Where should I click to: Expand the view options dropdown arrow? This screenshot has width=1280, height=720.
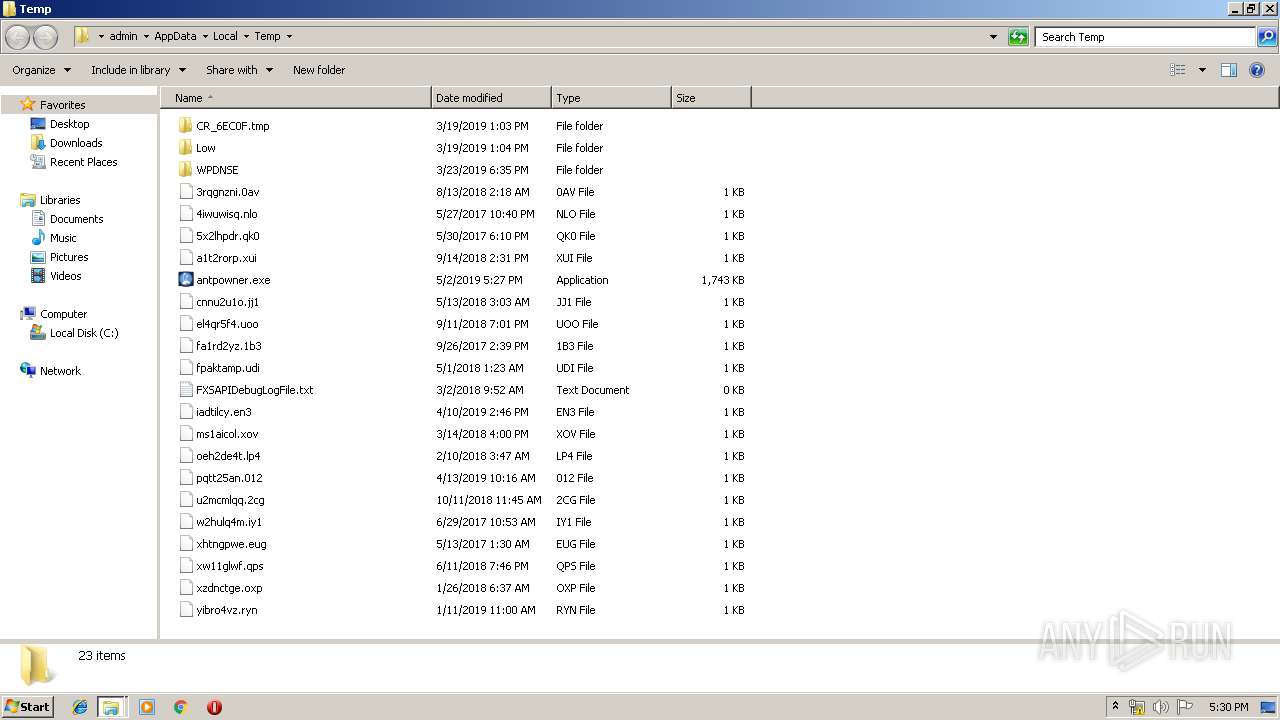[1202, 70]
